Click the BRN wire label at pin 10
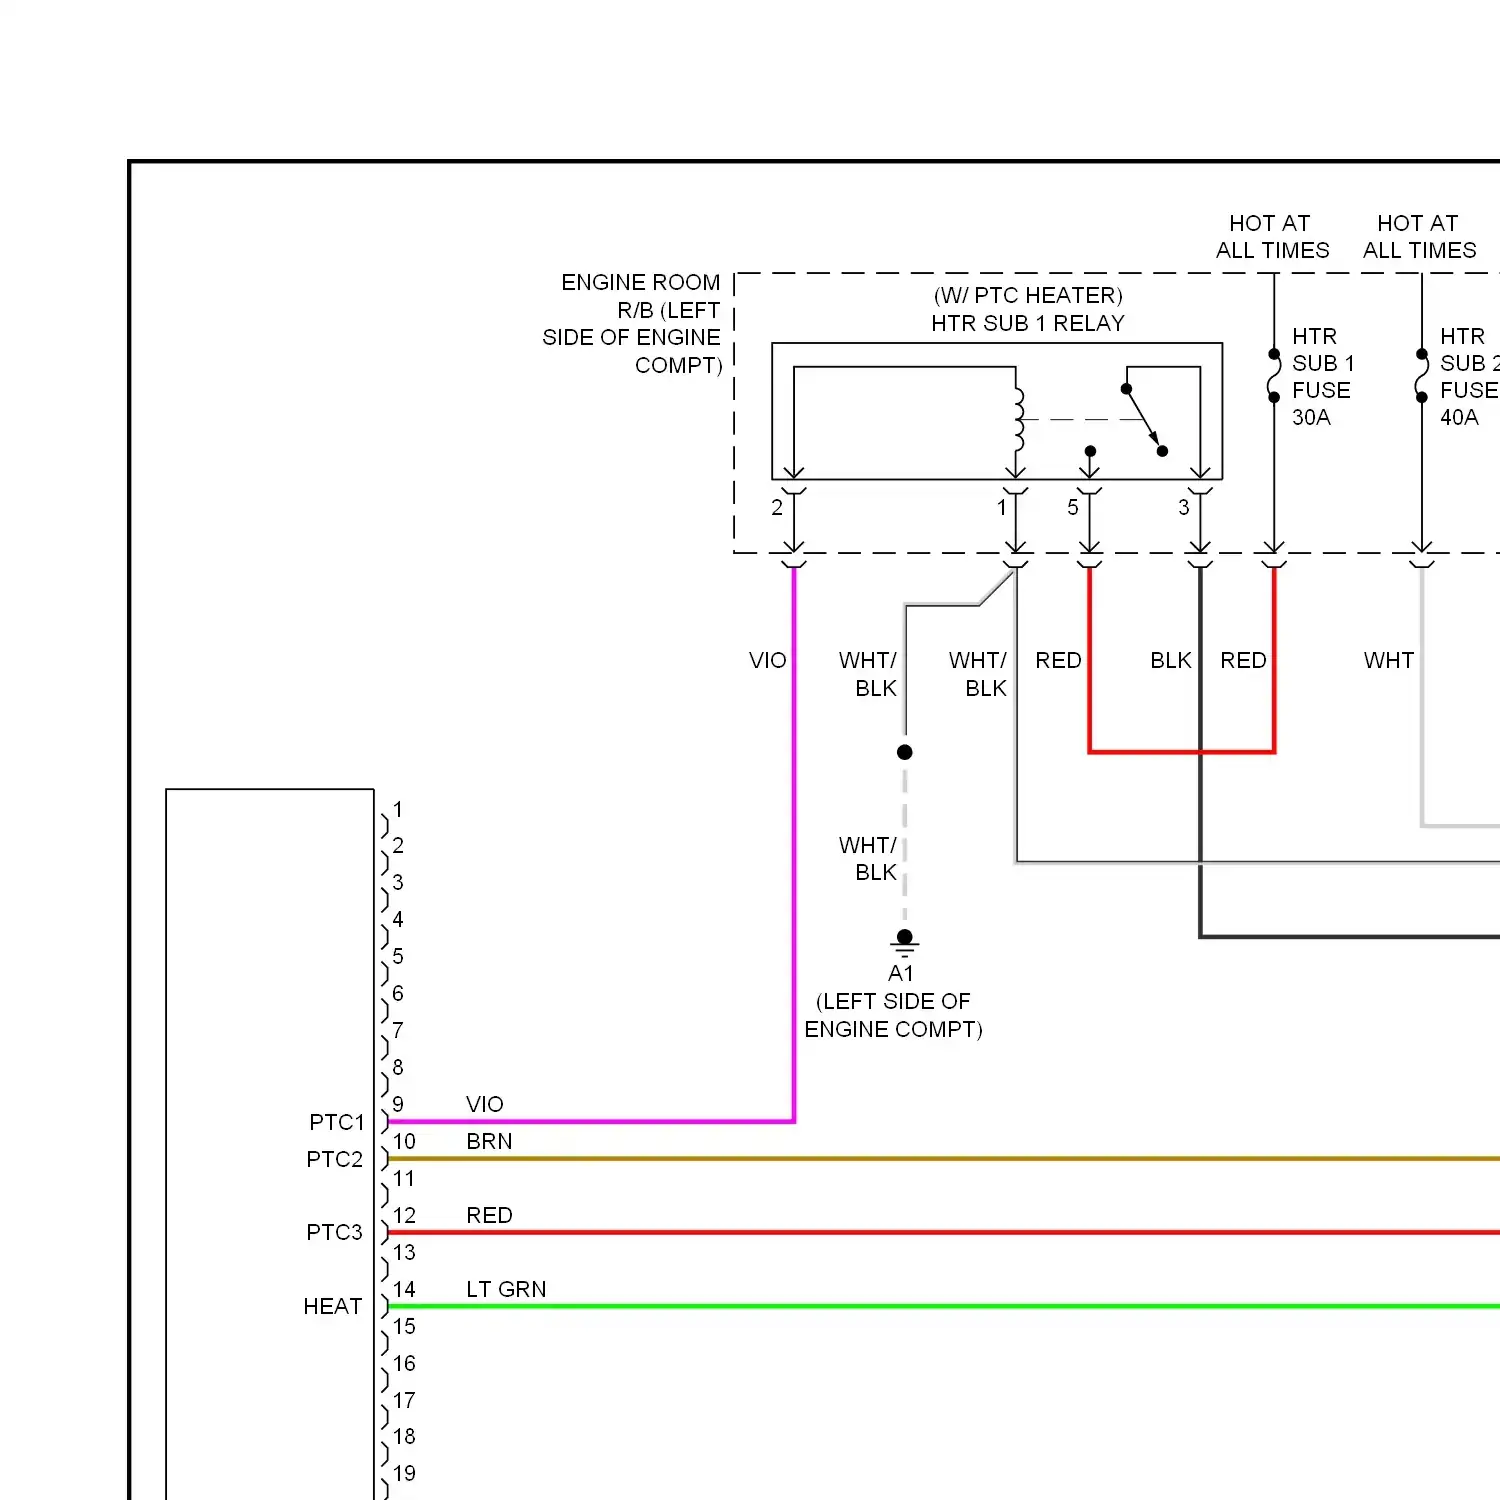Viewport: 1500px width, 1500px height. point(489,1141)
